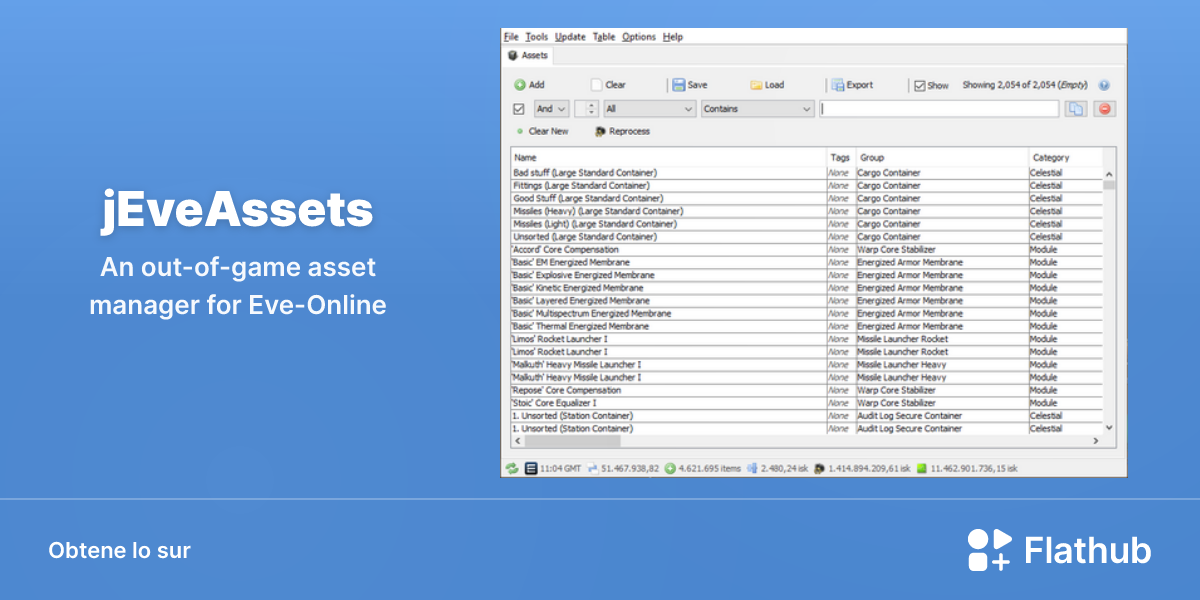Click the horizontal scrollbar thumb of the table
This screenshot has height=600, width=1200.
click(x=572, y=441)
